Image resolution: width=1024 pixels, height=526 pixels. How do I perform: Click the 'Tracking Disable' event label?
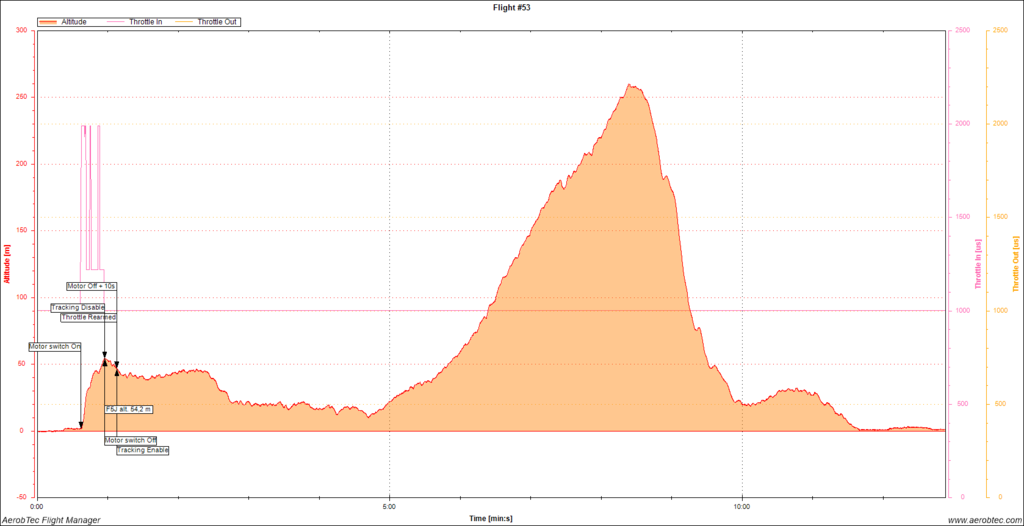tap(78, 307)
